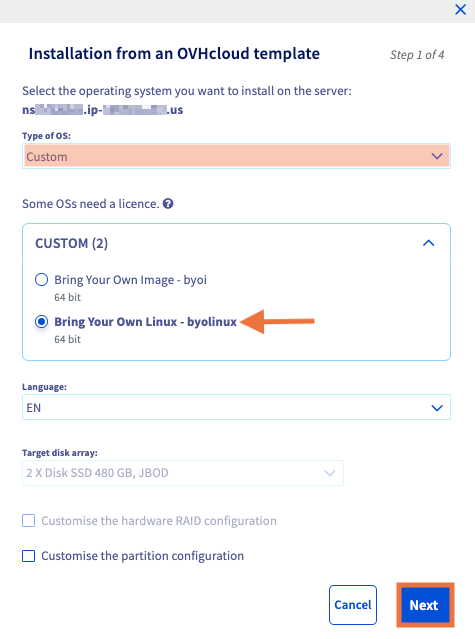This screenshot has width=475, height=639.
Task: Open the Language EN dropdown
Action: pos(236,408)
